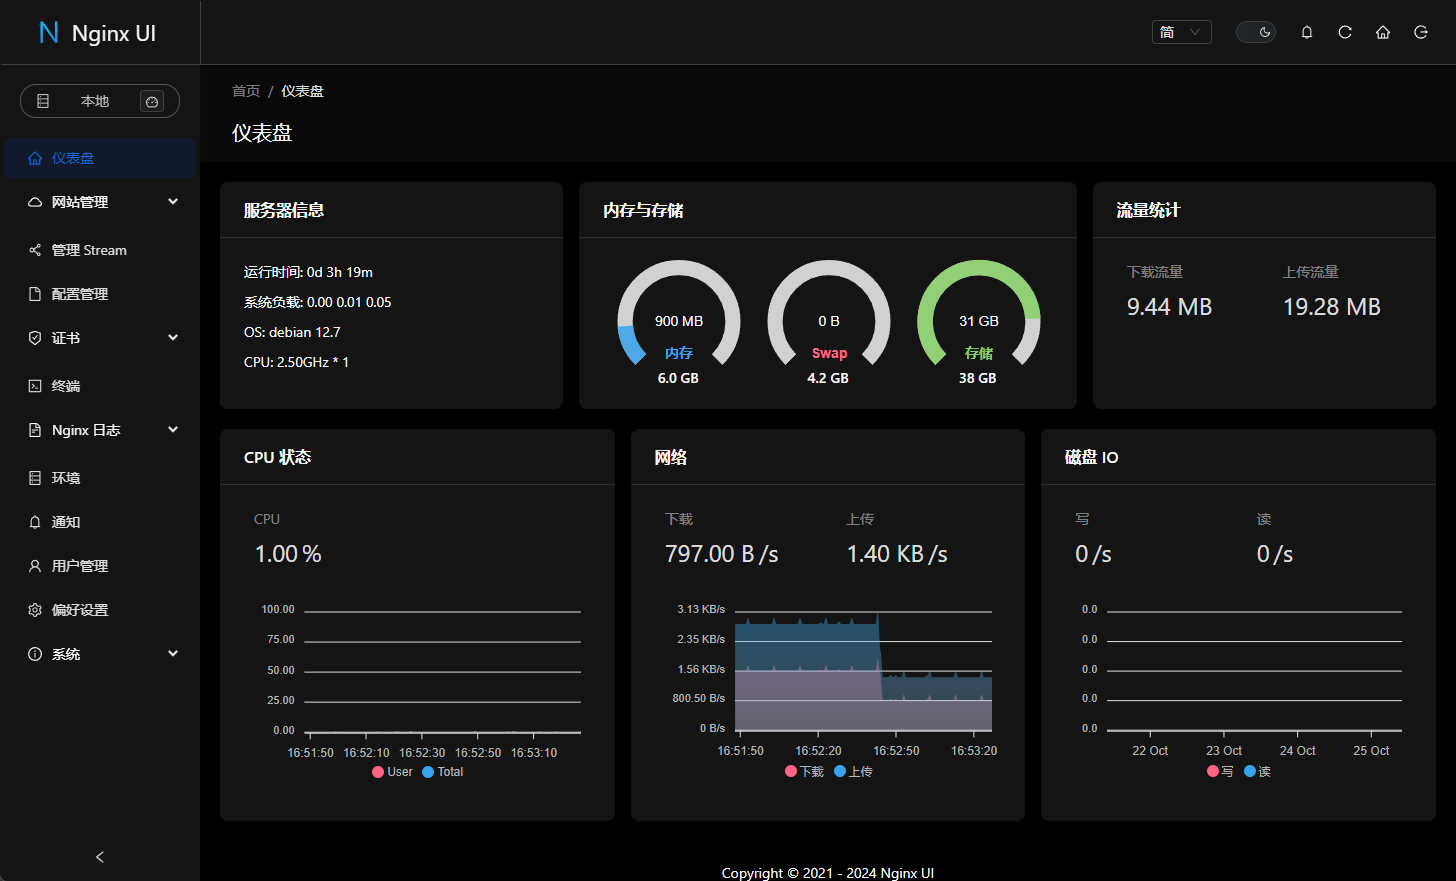Click the share icon next to 管理 Stream
This screenshot has height=881, width=1456.
tap(35, 250)
